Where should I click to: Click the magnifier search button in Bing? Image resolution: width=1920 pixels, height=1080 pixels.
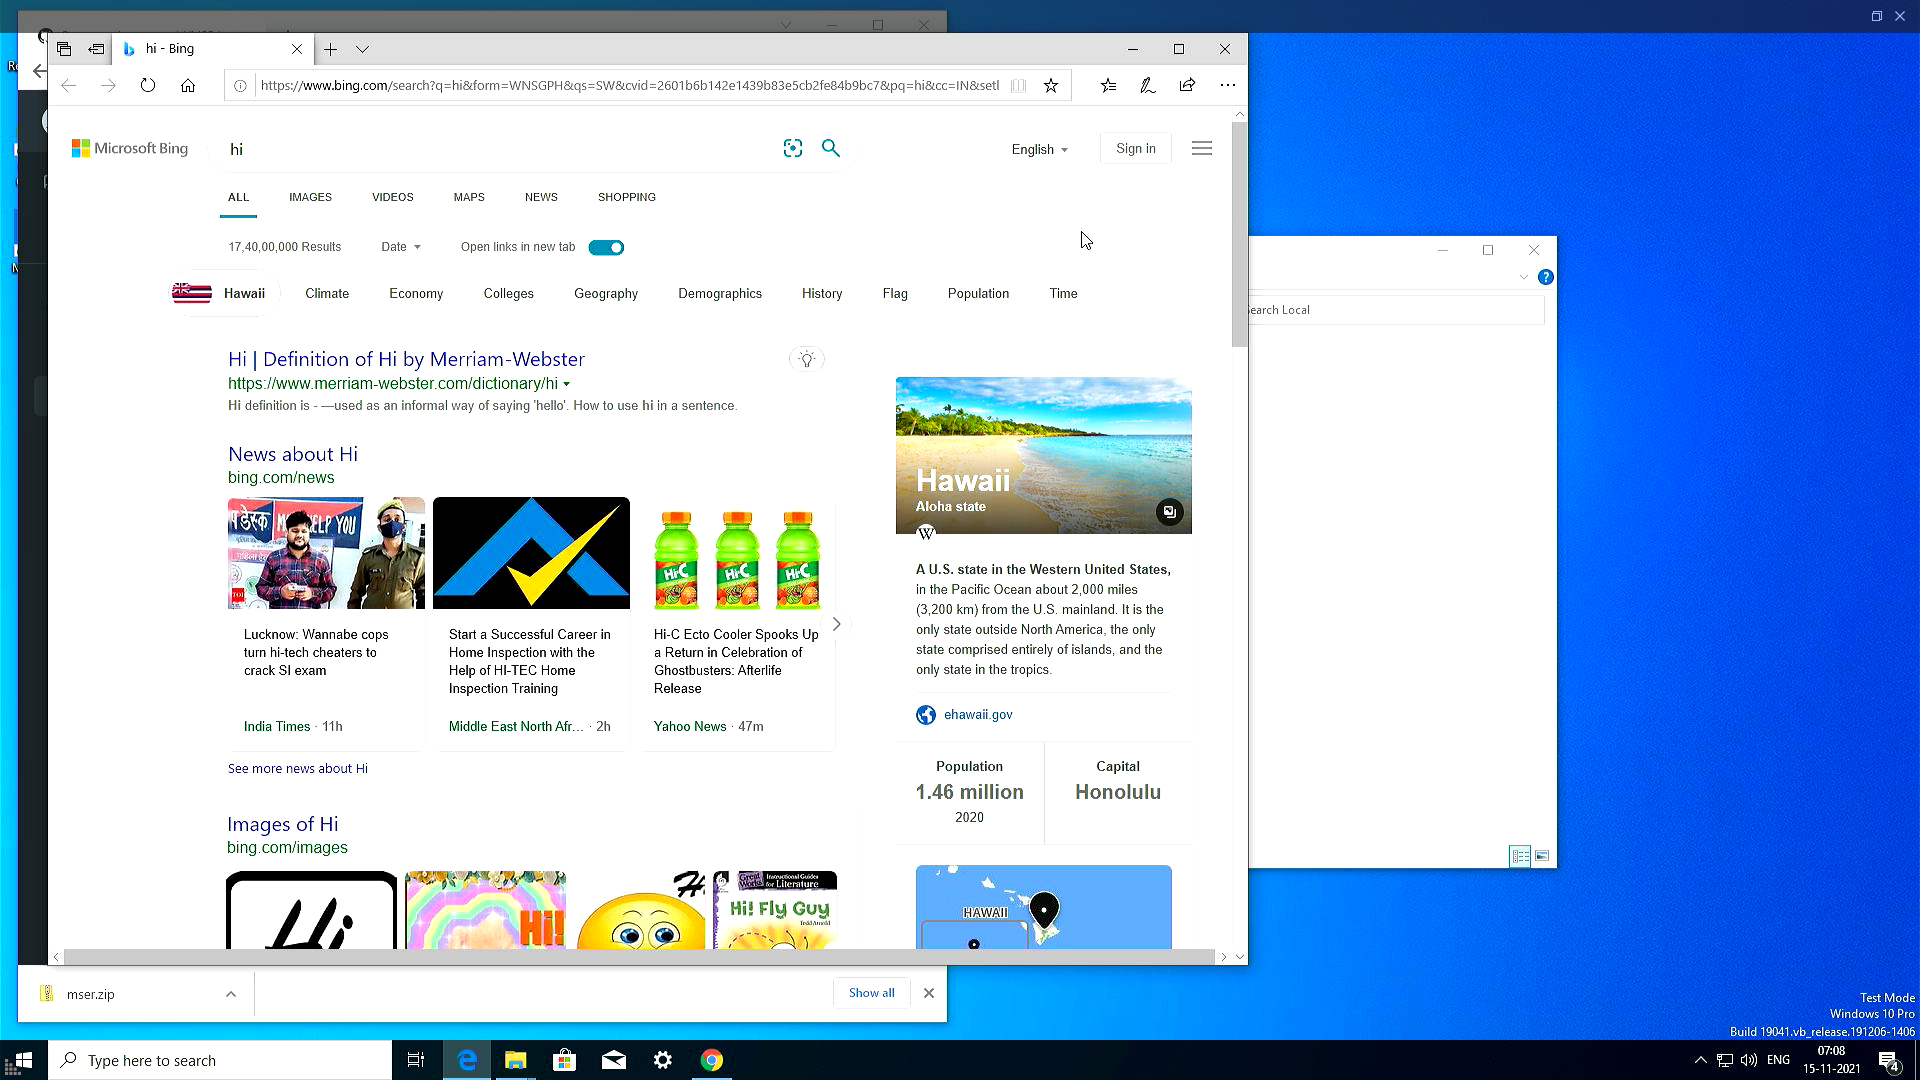831,148
